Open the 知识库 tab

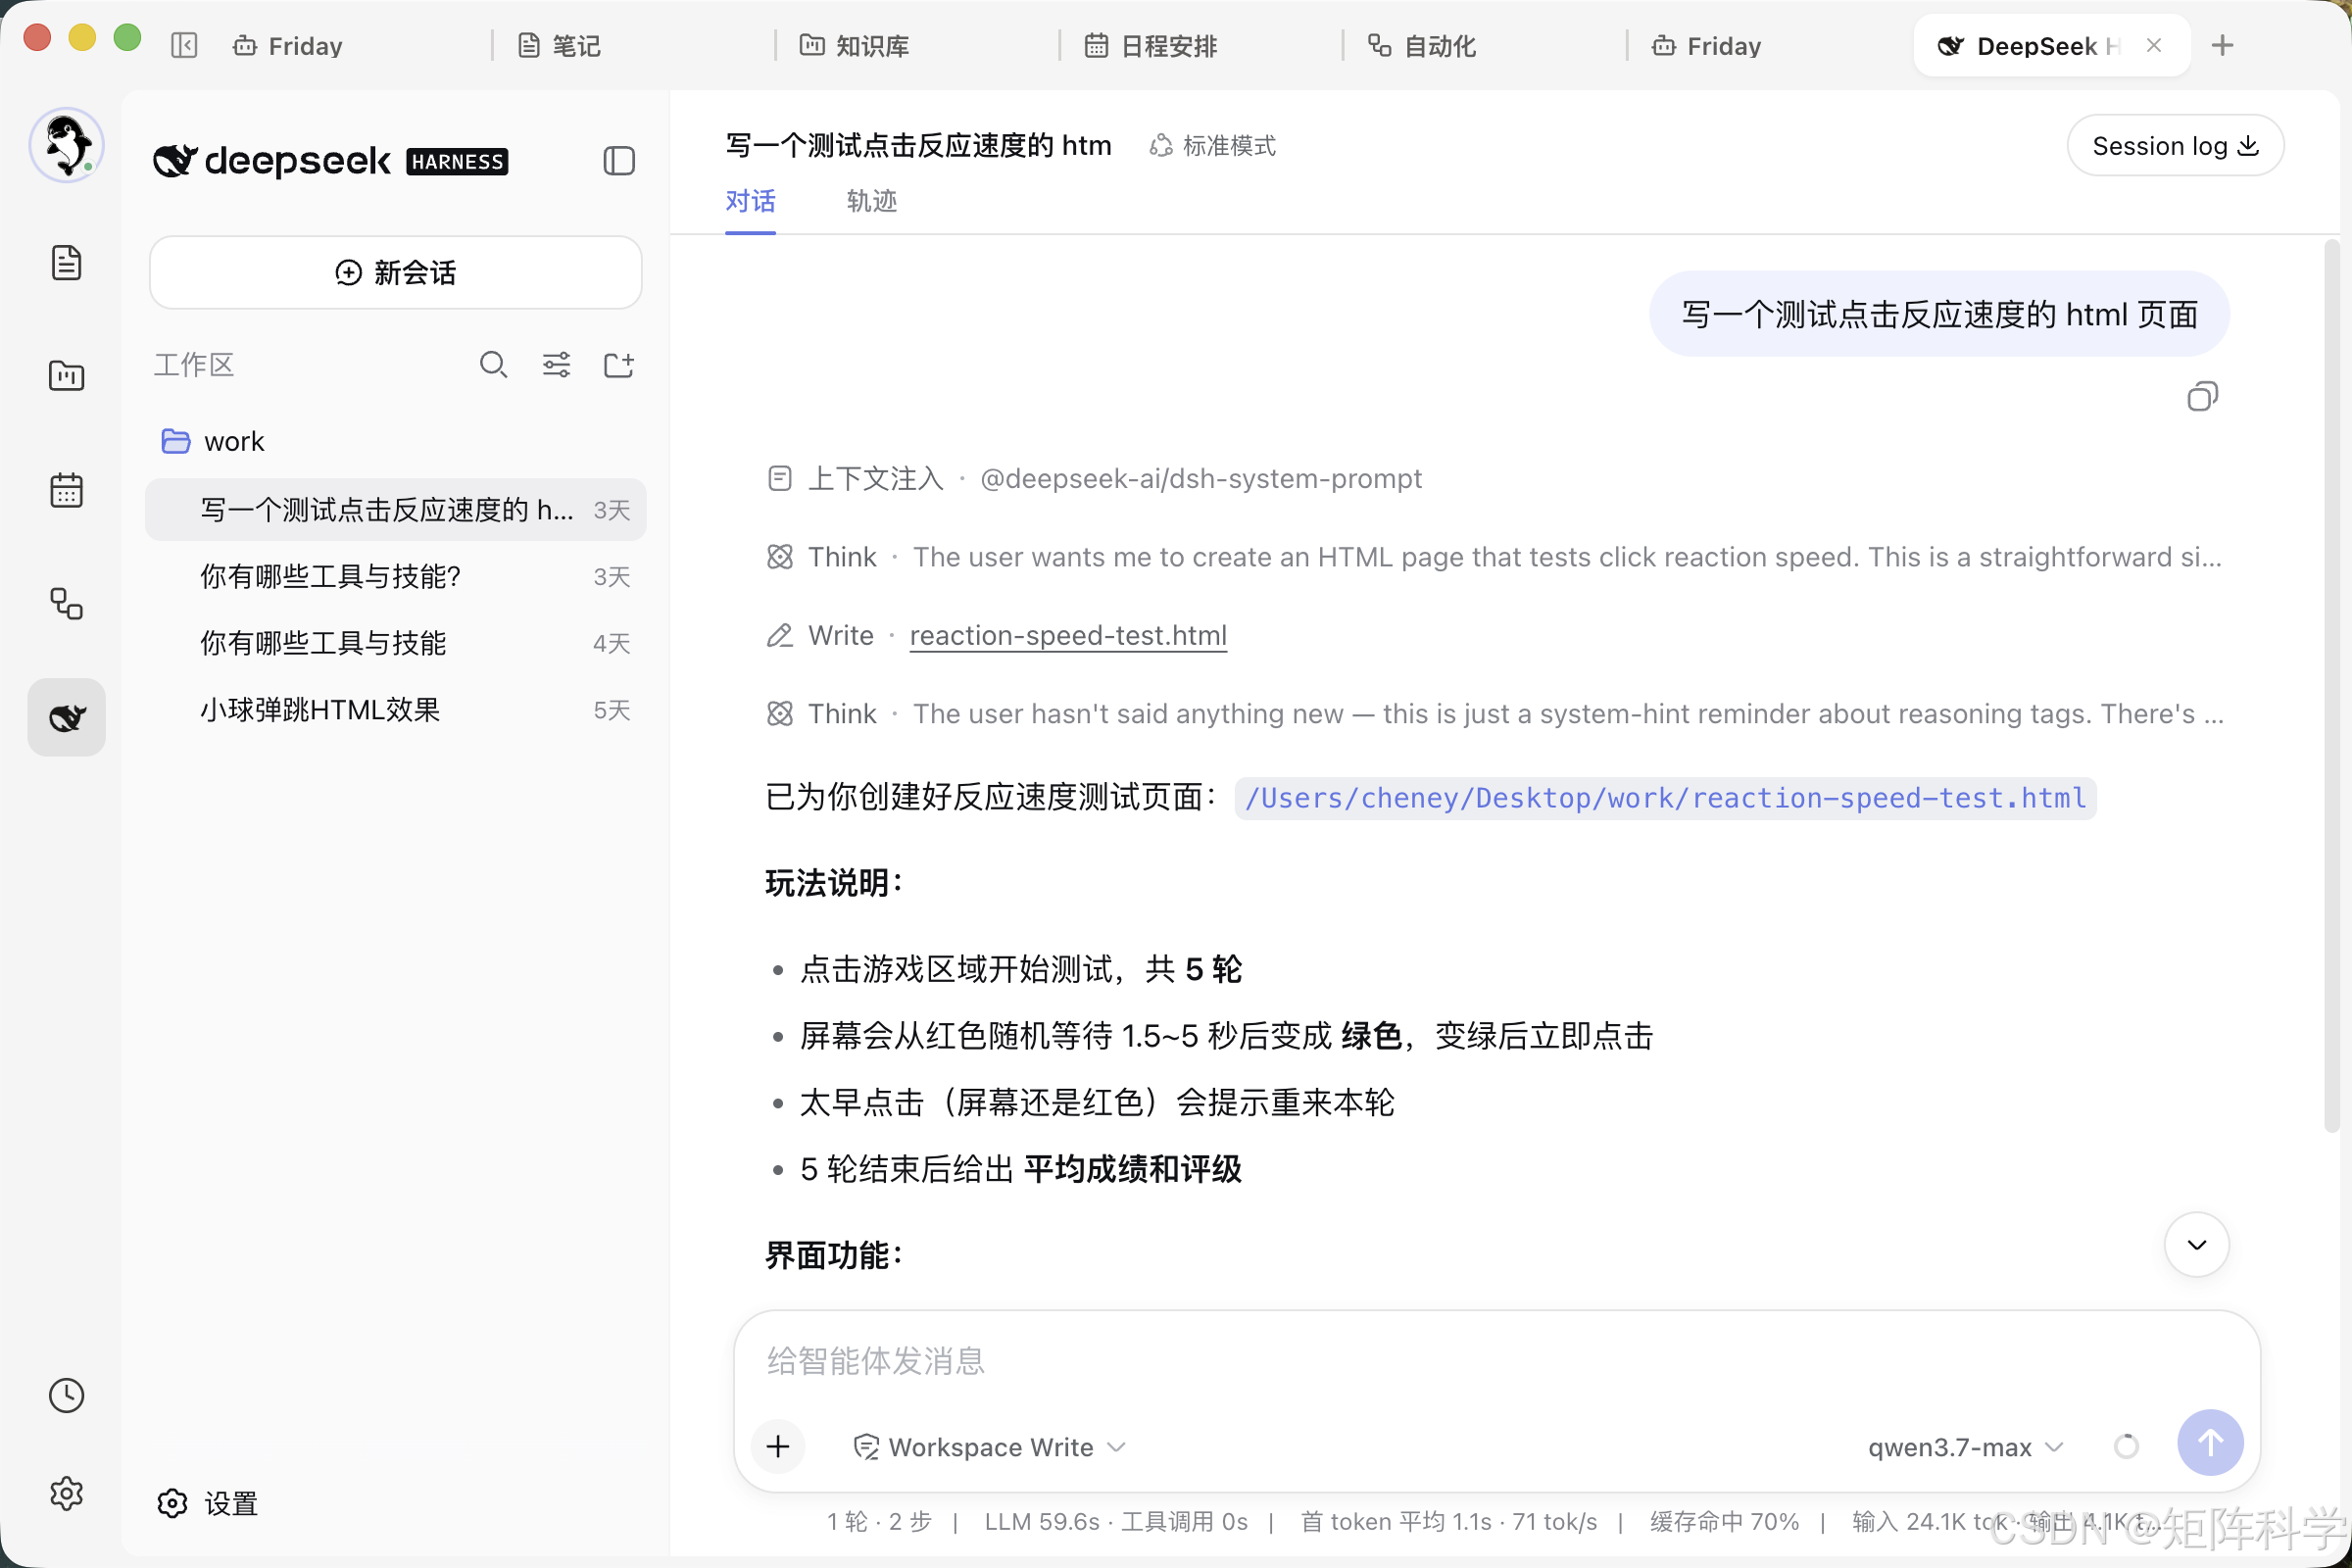pos(855,46)
